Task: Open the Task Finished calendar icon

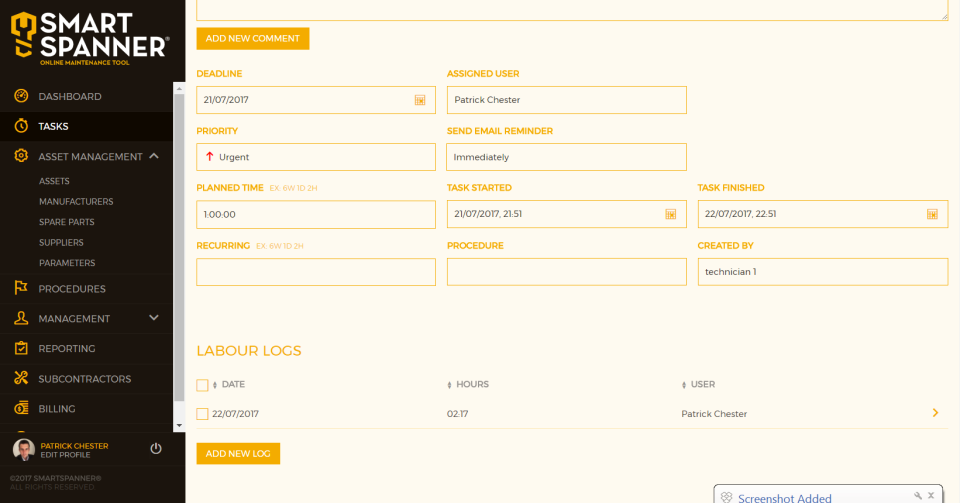Action: click(932, 214)
